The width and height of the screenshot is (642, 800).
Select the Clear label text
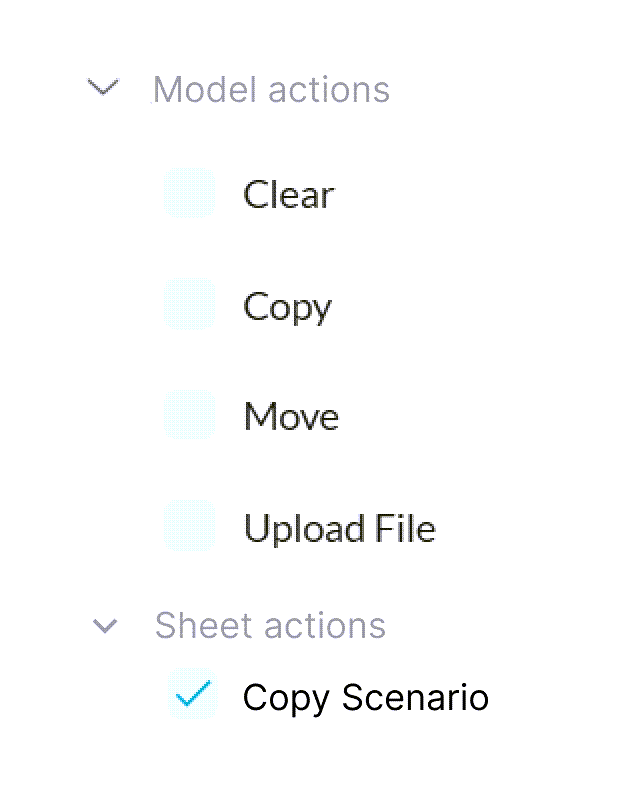pyautogui.click(x=288, y=195)
